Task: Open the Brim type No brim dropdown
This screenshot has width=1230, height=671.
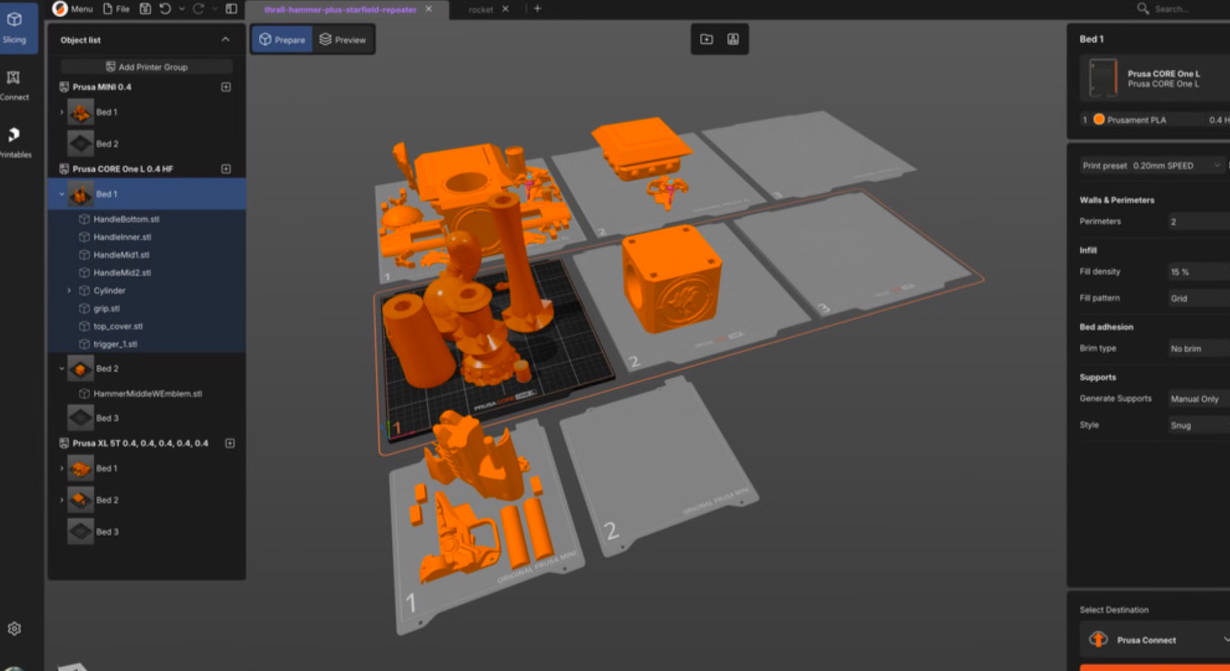Action: coord(1198,348)
